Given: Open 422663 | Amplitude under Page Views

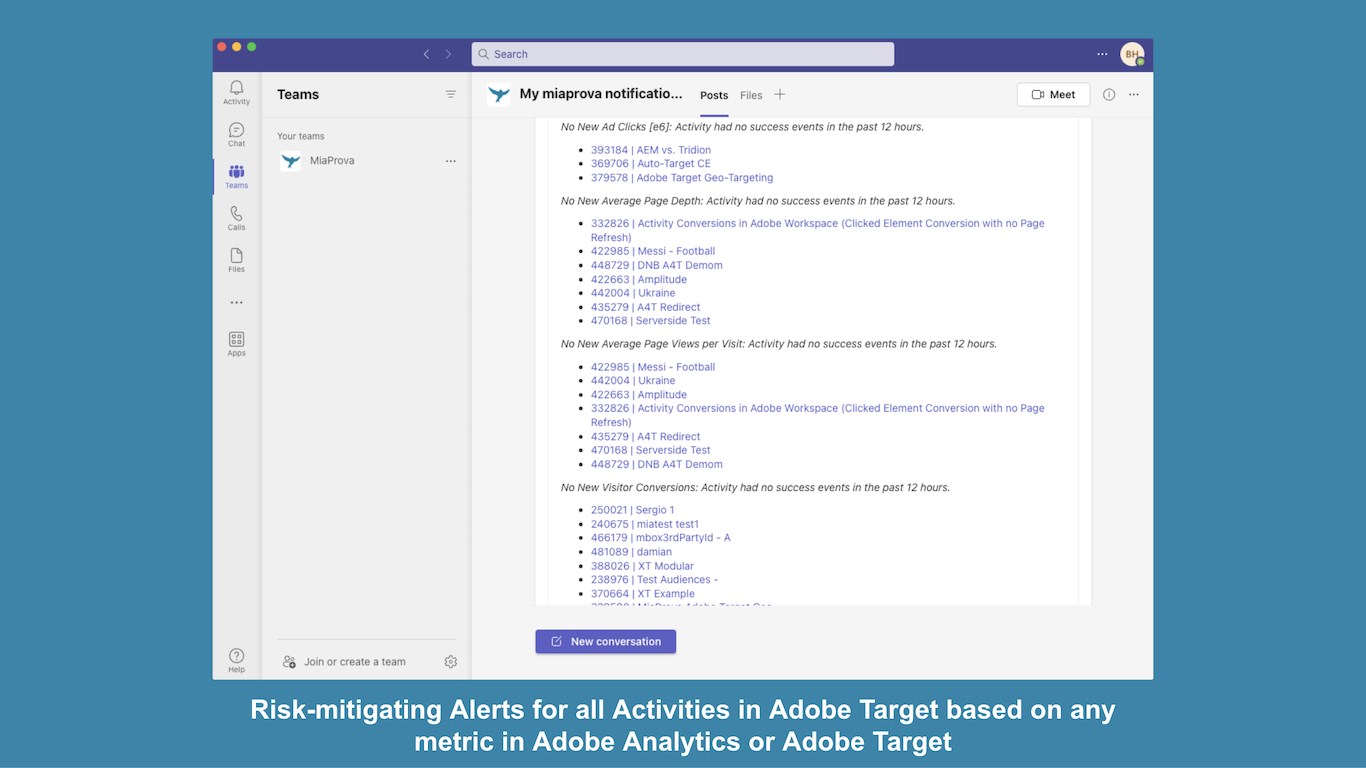Looking at the screenshot, I should pyautogui.click(x=639, y=395).
